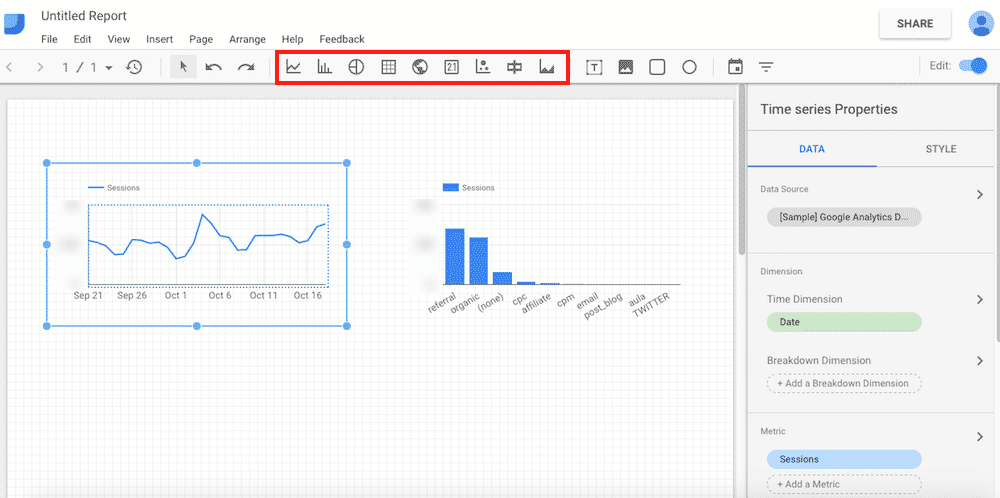
Task: Select the pie chart tool
Action: point(356,67)
